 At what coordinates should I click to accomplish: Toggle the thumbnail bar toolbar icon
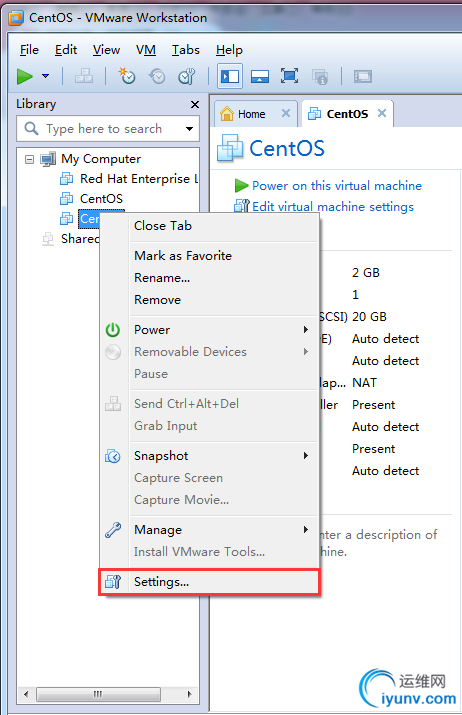260,76
